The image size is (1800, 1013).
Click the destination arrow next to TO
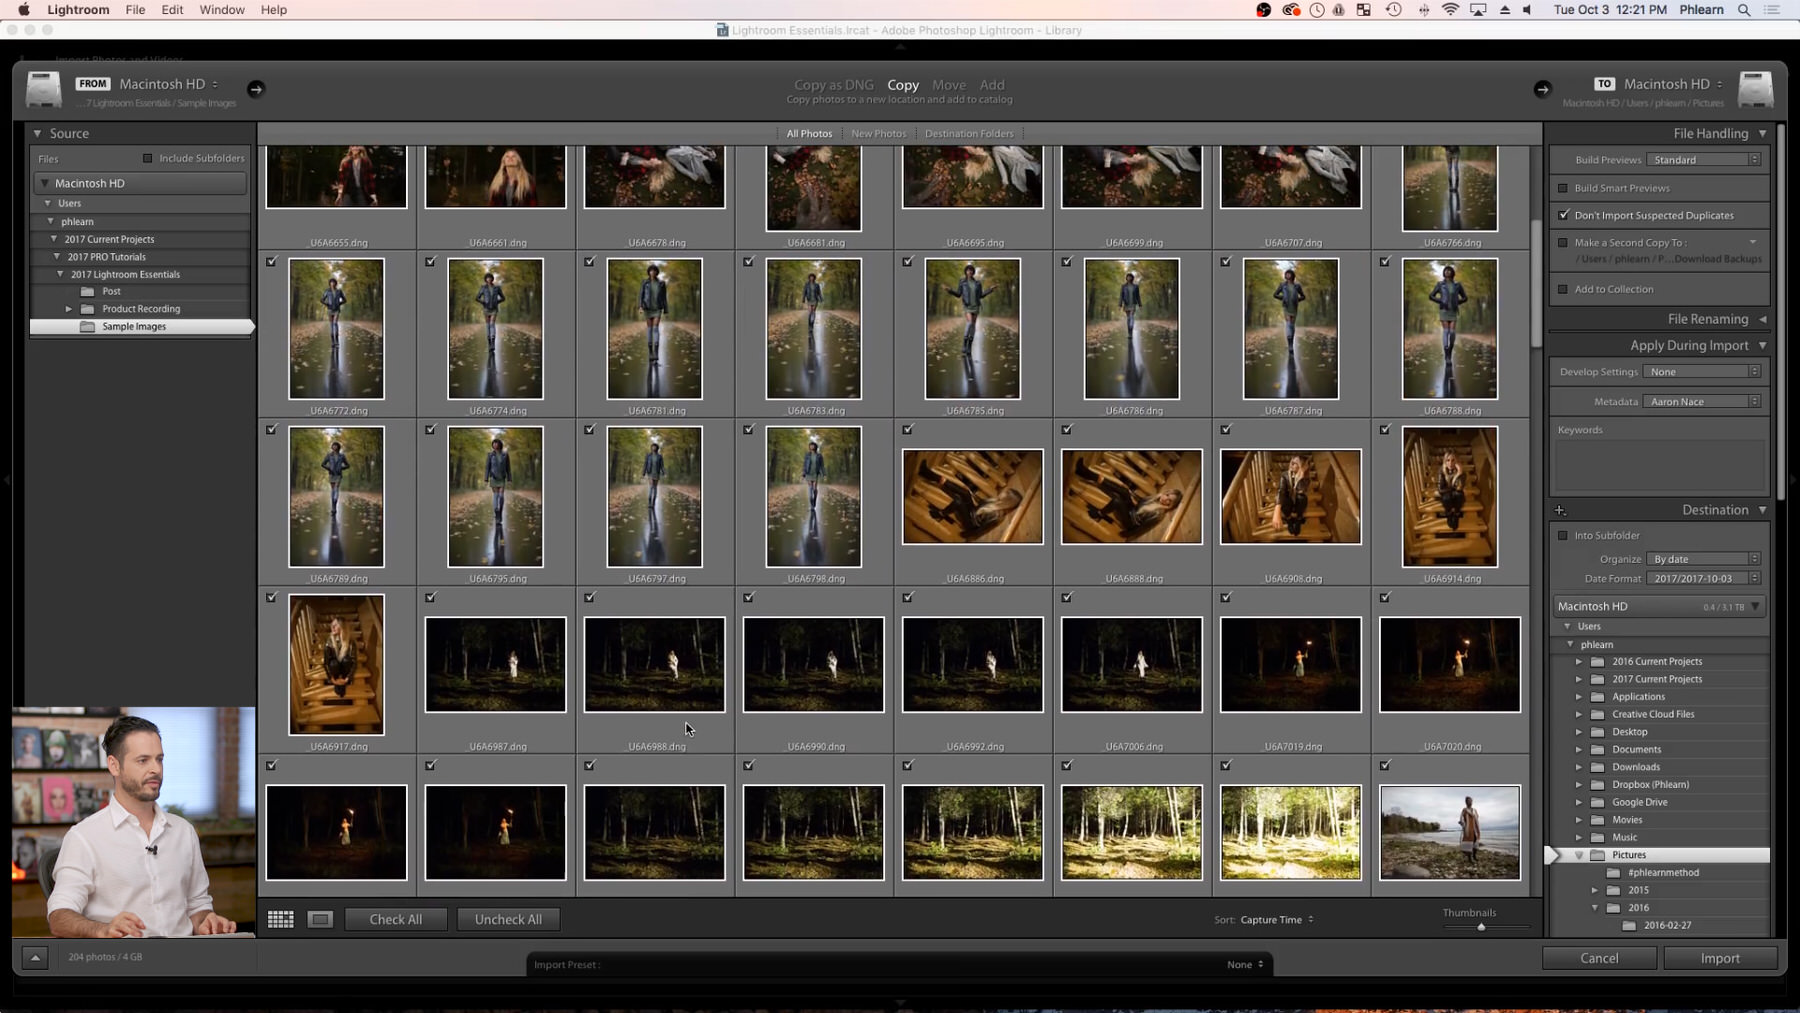point(1542,89)
